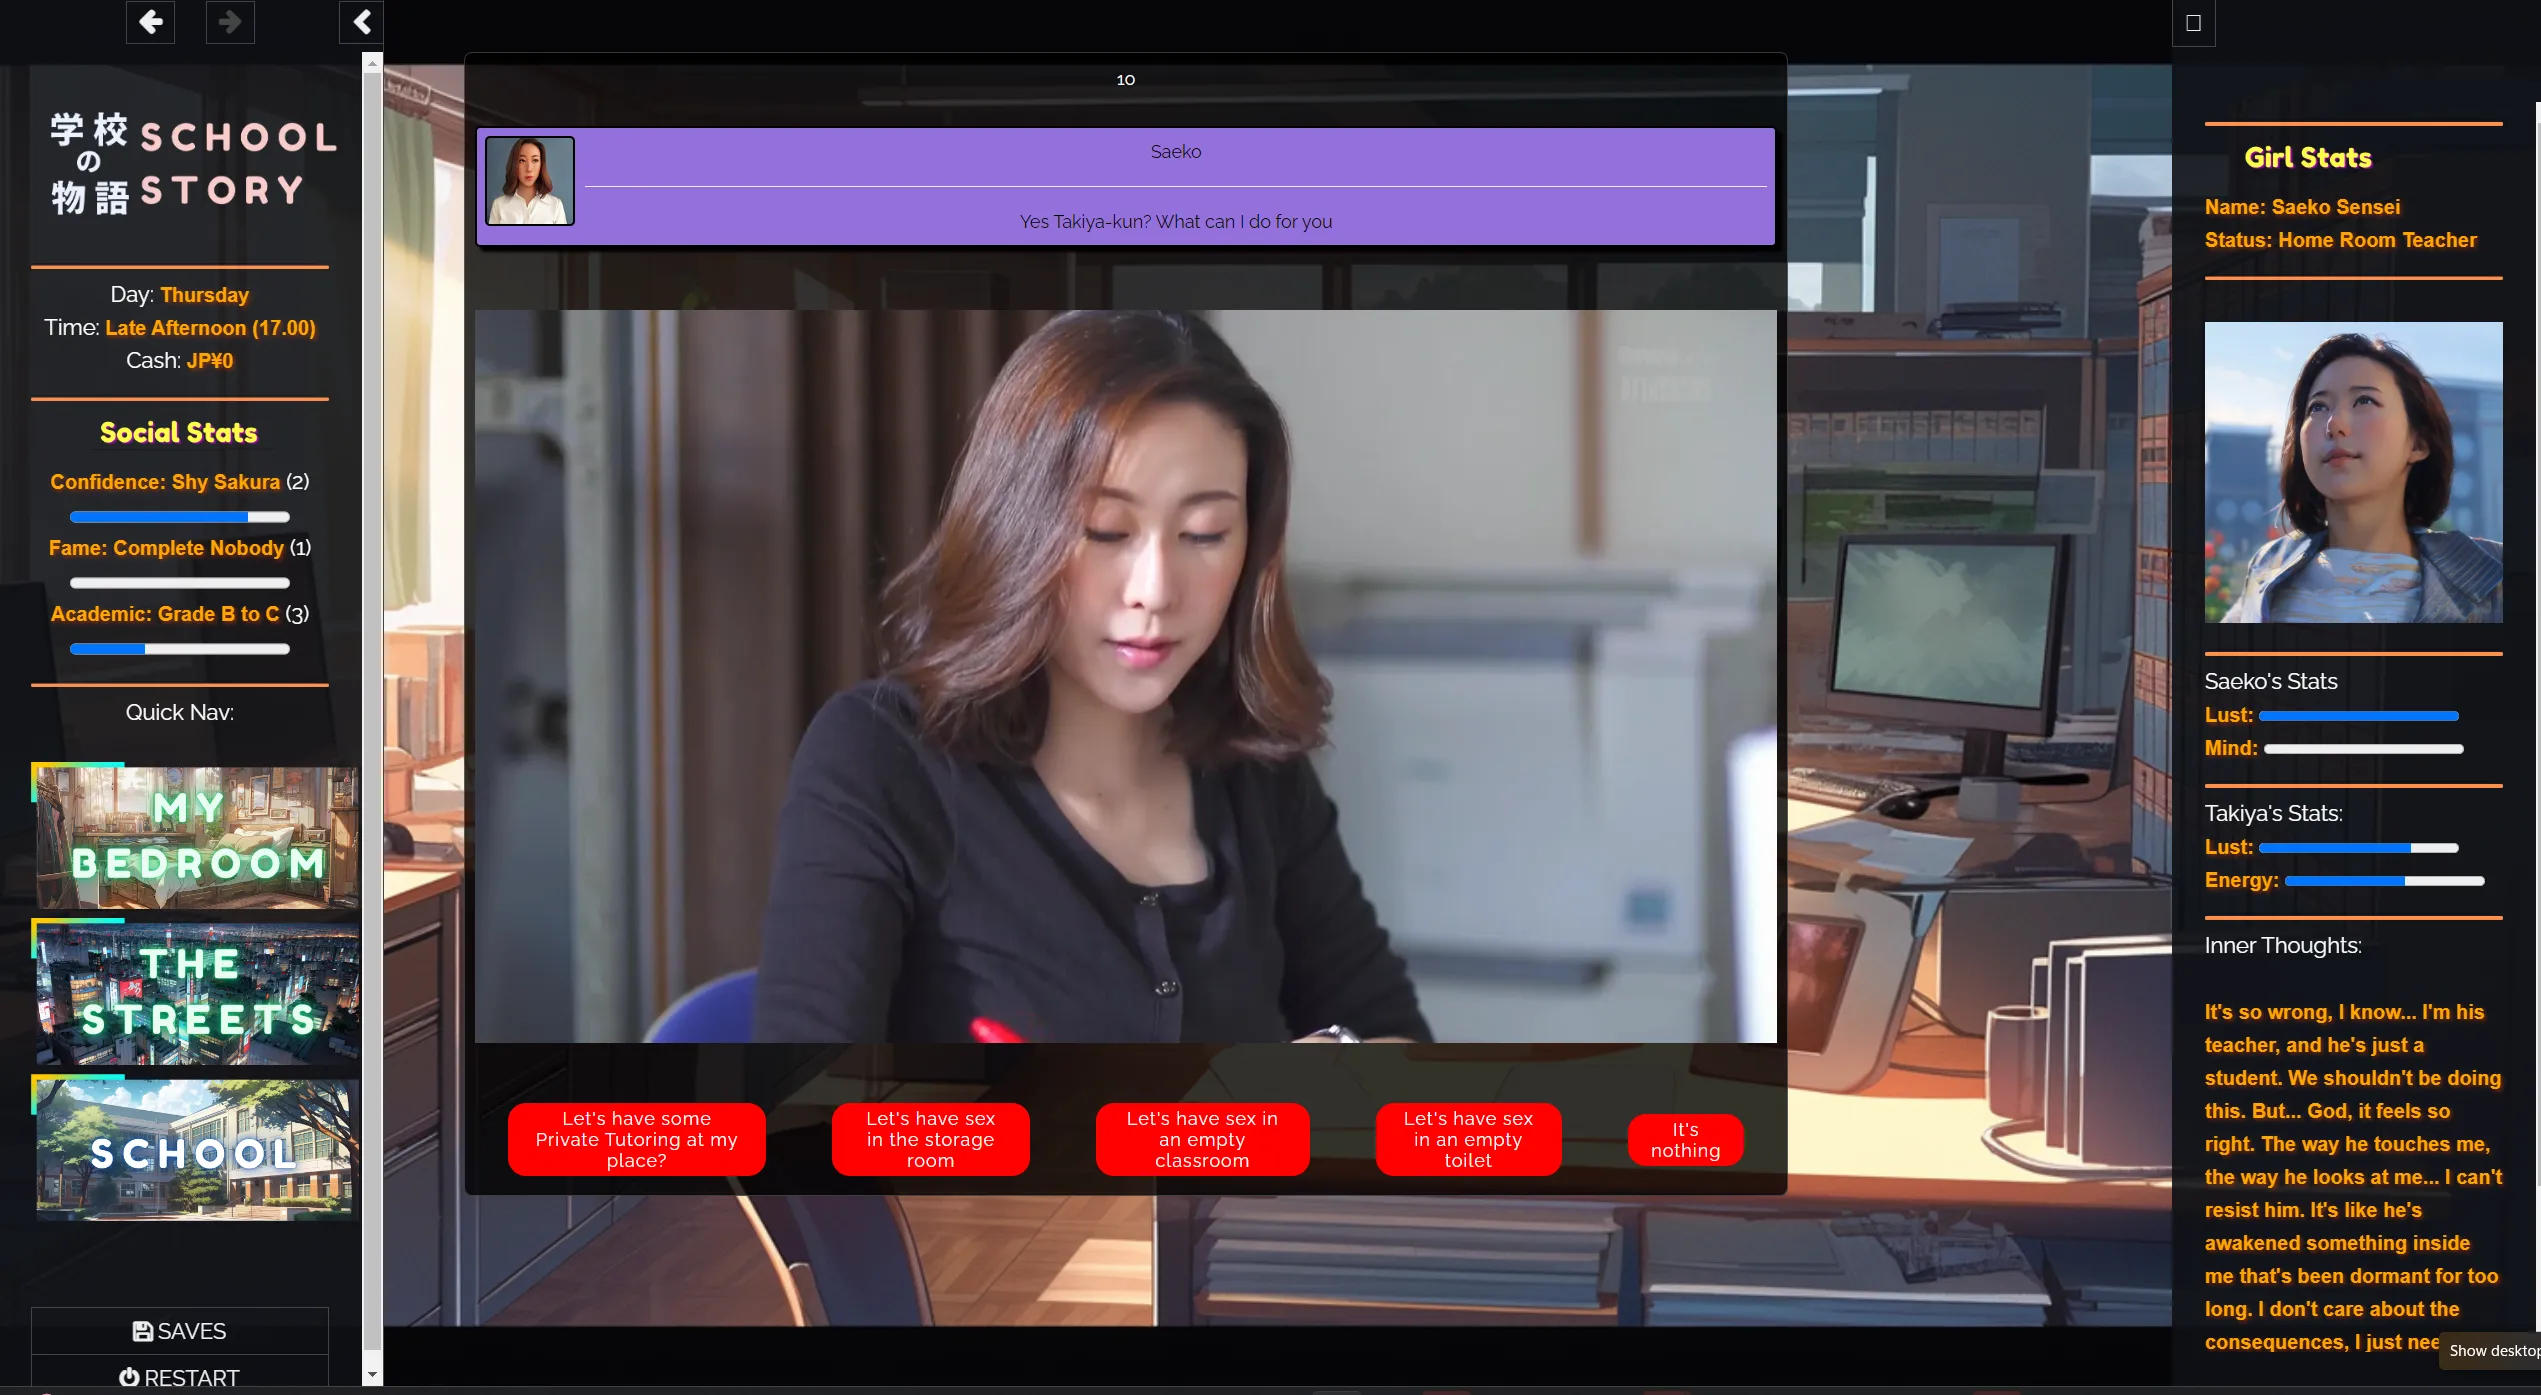This screenshot has height=1395, width=2541.
Task: Click the power icon beside RESTART
Action: point(129,1377)
